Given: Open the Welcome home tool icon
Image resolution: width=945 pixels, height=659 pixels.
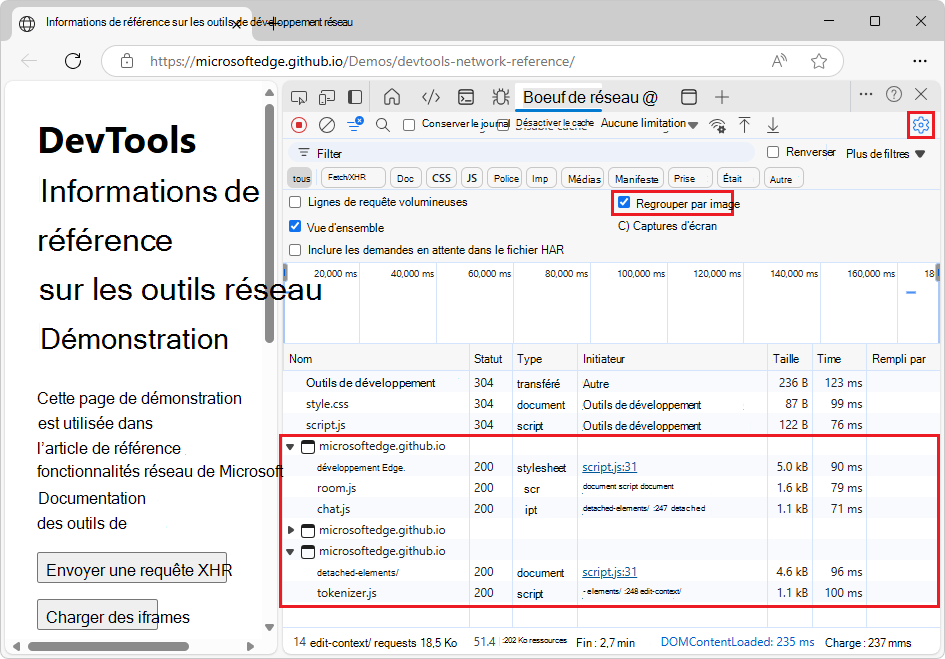Looking at the screenshot, I should (x=392, y=97).
